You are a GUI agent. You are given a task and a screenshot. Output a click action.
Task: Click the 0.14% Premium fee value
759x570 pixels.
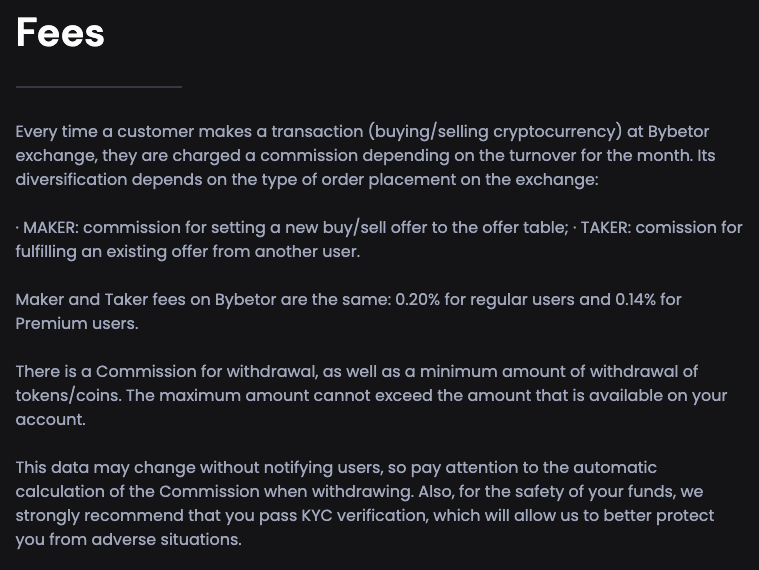click(635, 300)
